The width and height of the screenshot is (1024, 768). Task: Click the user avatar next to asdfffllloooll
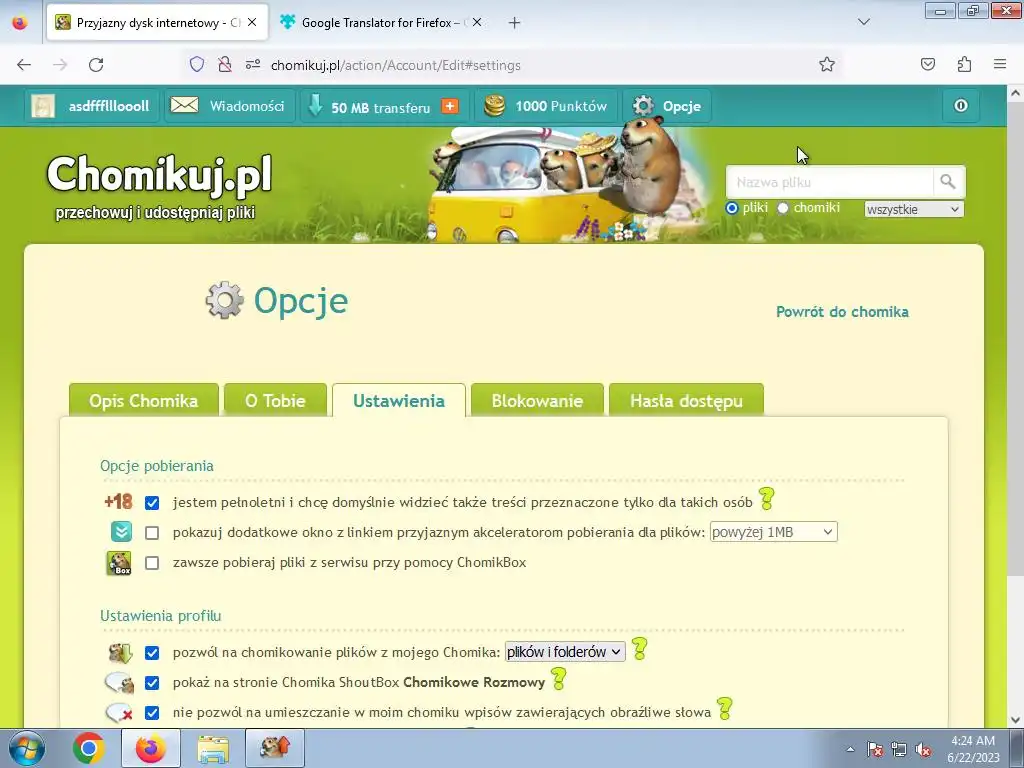(x=43, y=106)
